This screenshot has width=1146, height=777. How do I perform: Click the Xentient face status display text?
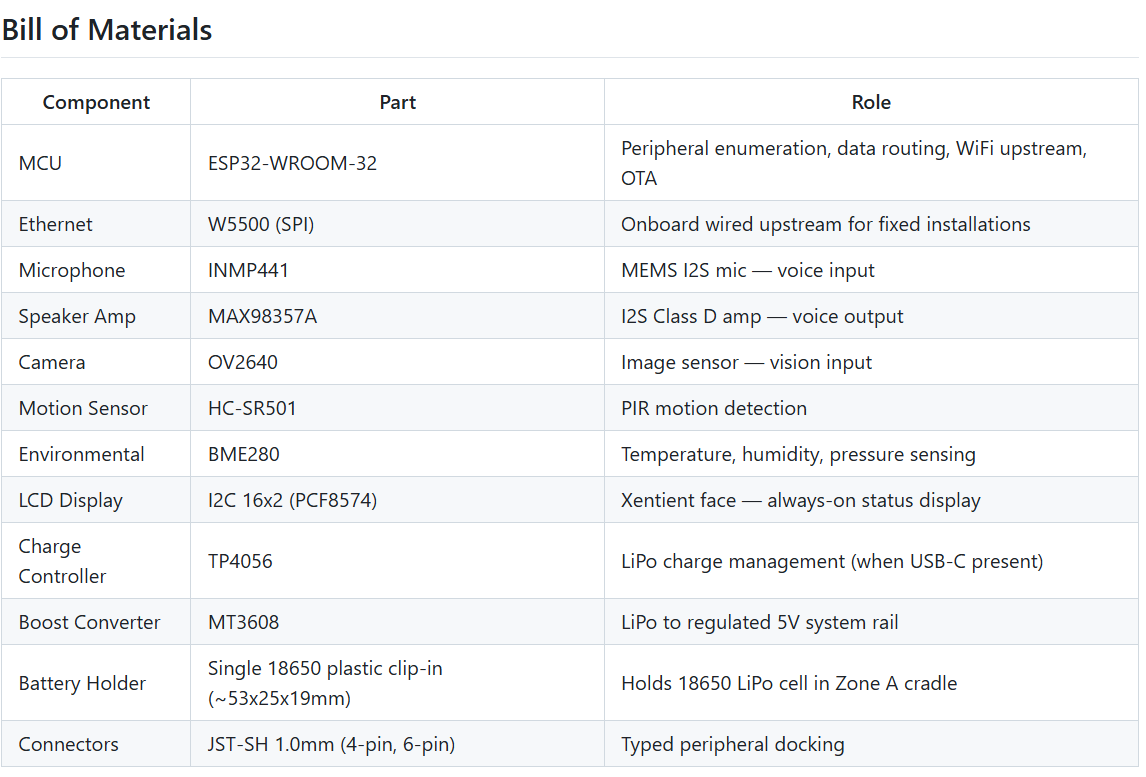801,501
